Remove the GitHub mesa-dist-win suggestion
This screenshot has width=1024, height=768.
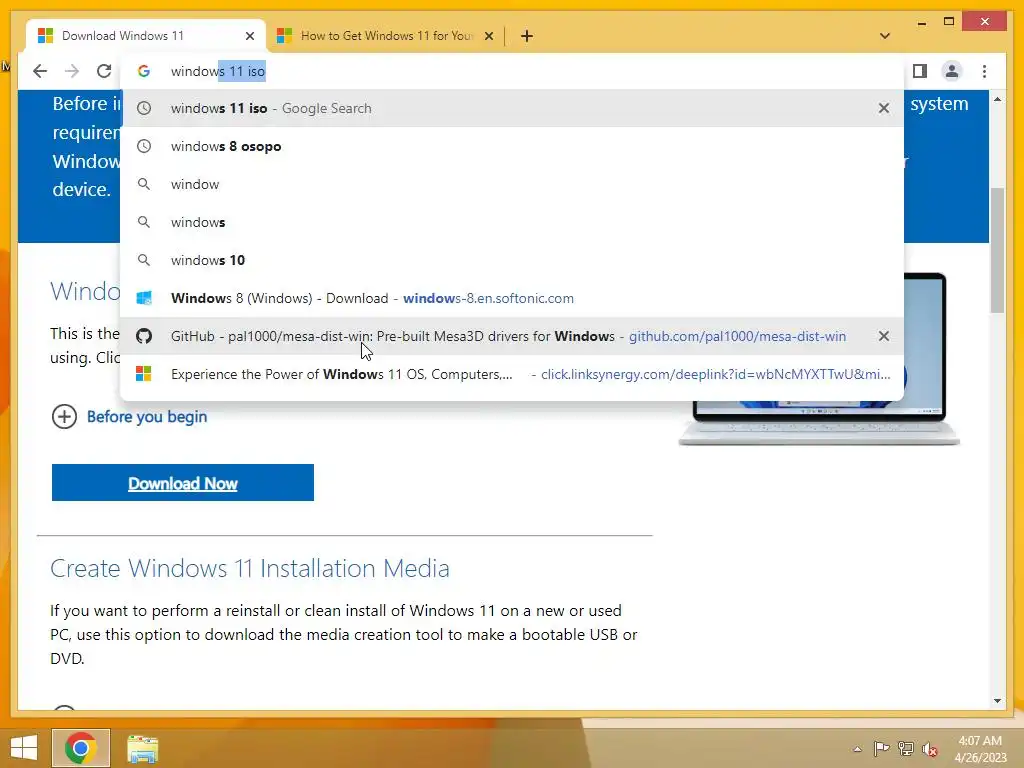click(x=884, y=336)
